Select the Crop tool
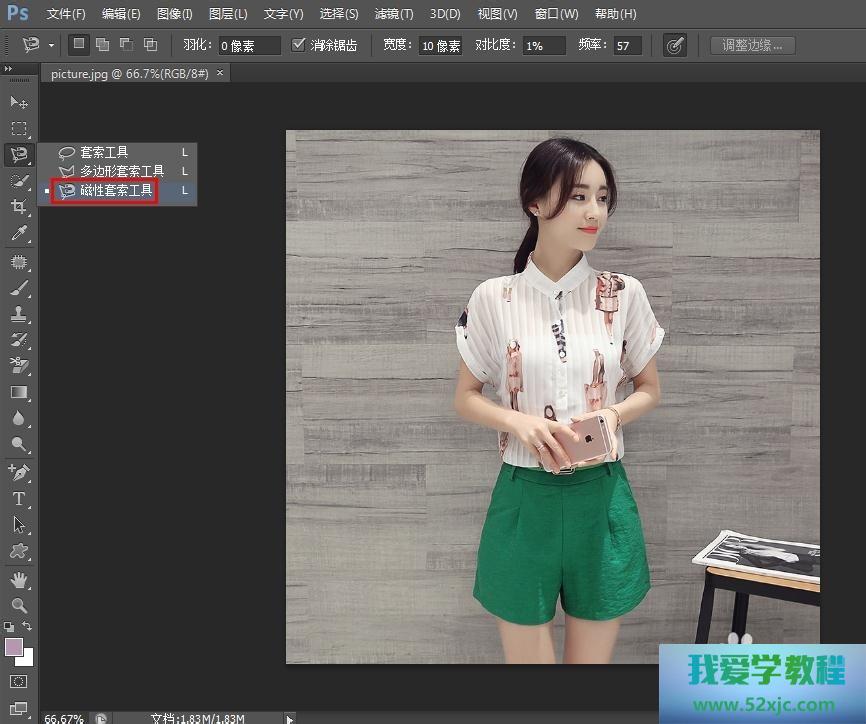866x724 pixels. coord(19,207)
